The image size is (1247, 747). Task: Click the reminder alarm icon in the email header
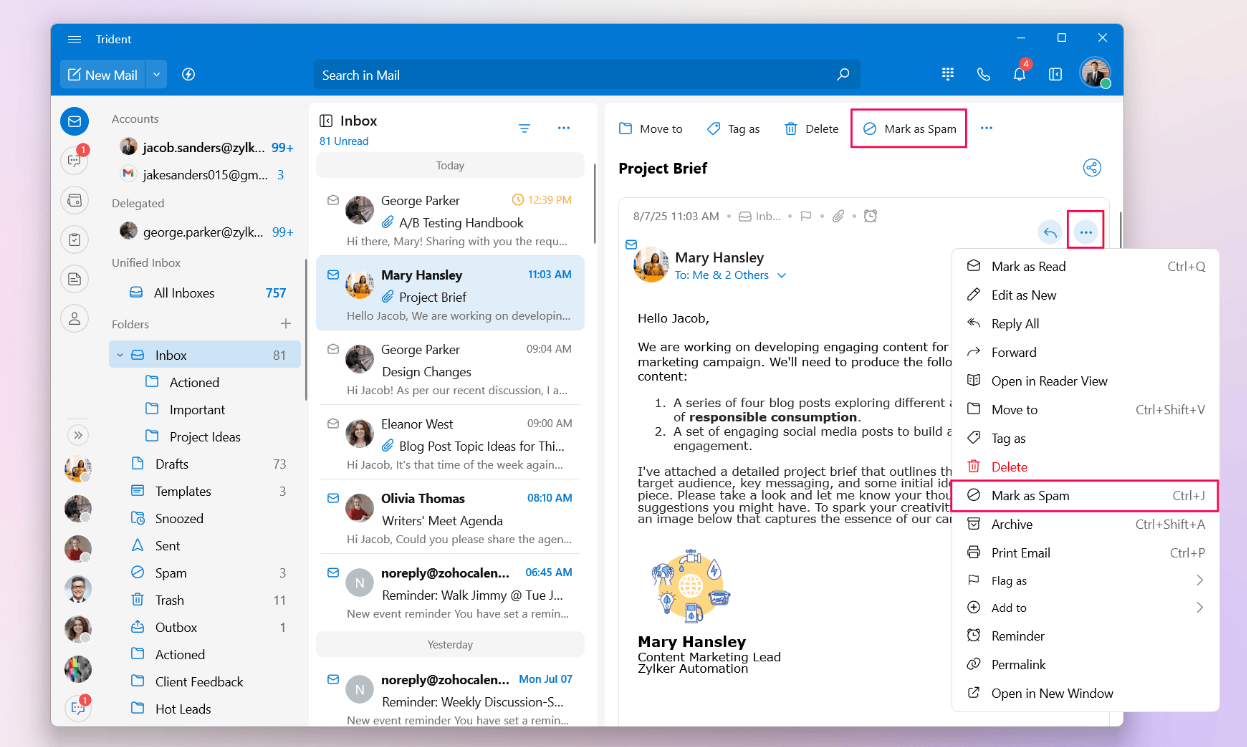pos(871,216)
